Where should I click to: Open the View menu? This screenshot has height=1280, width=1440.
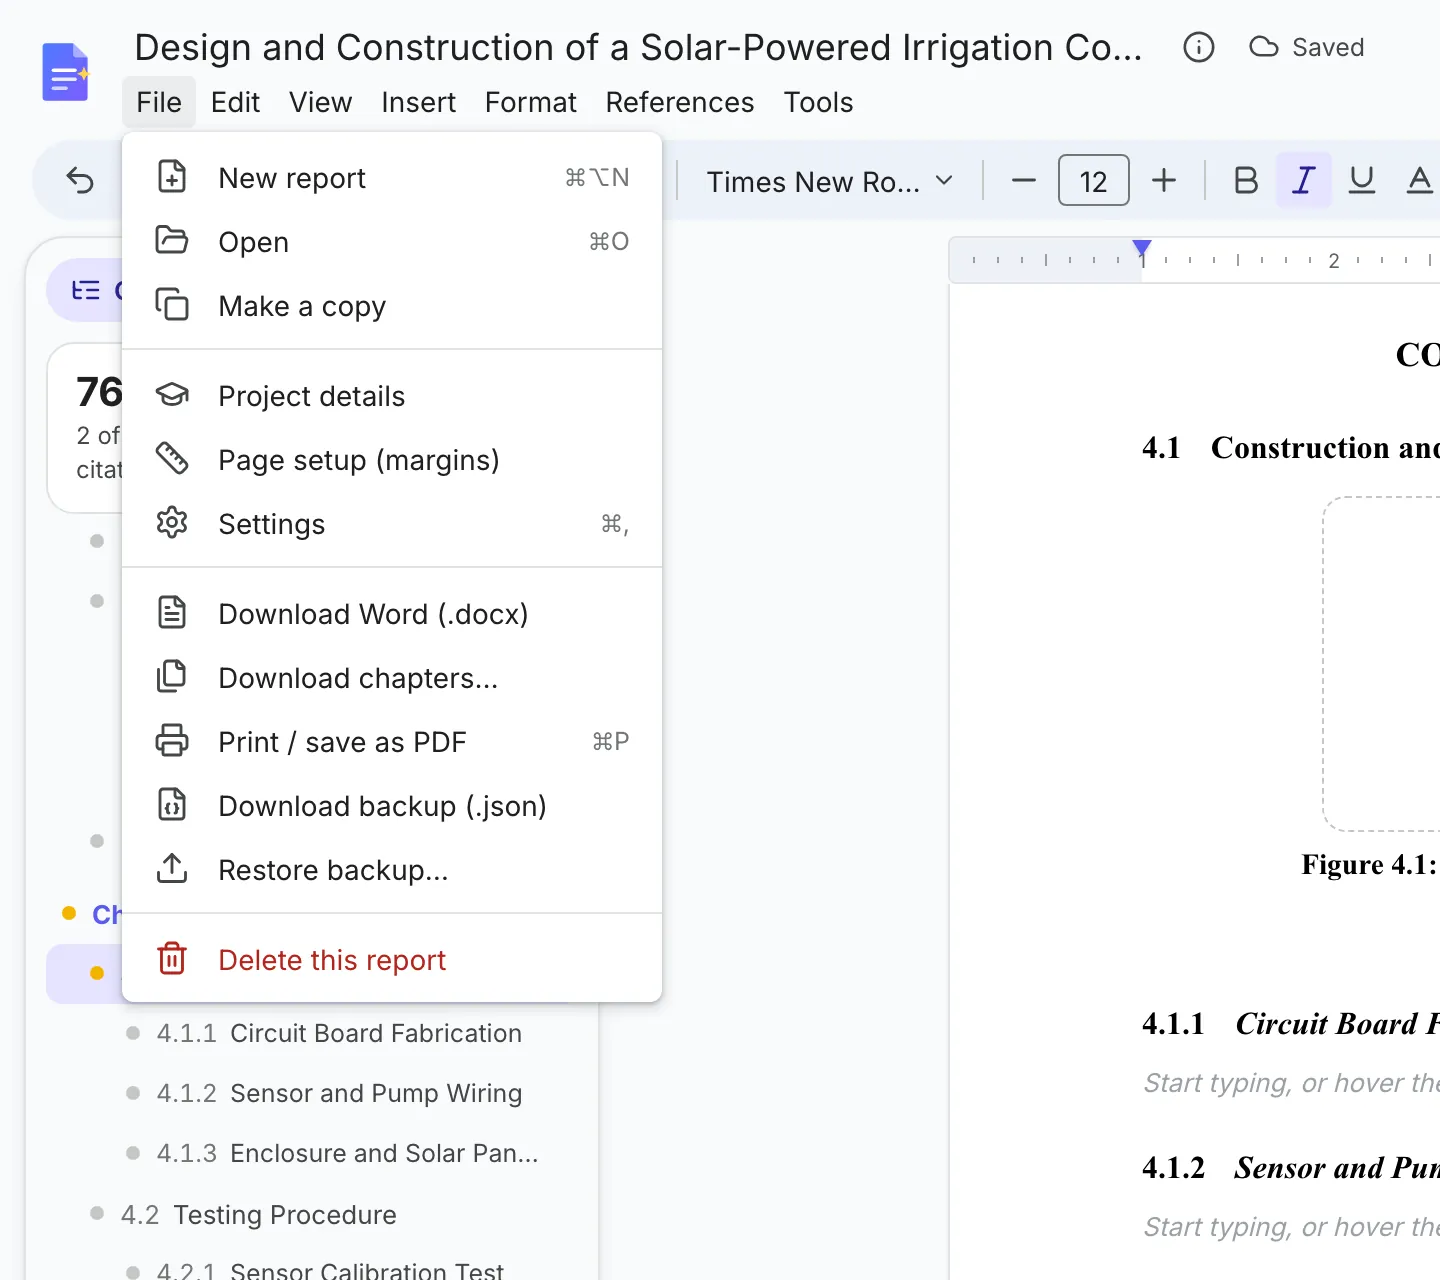pos(321,102)
